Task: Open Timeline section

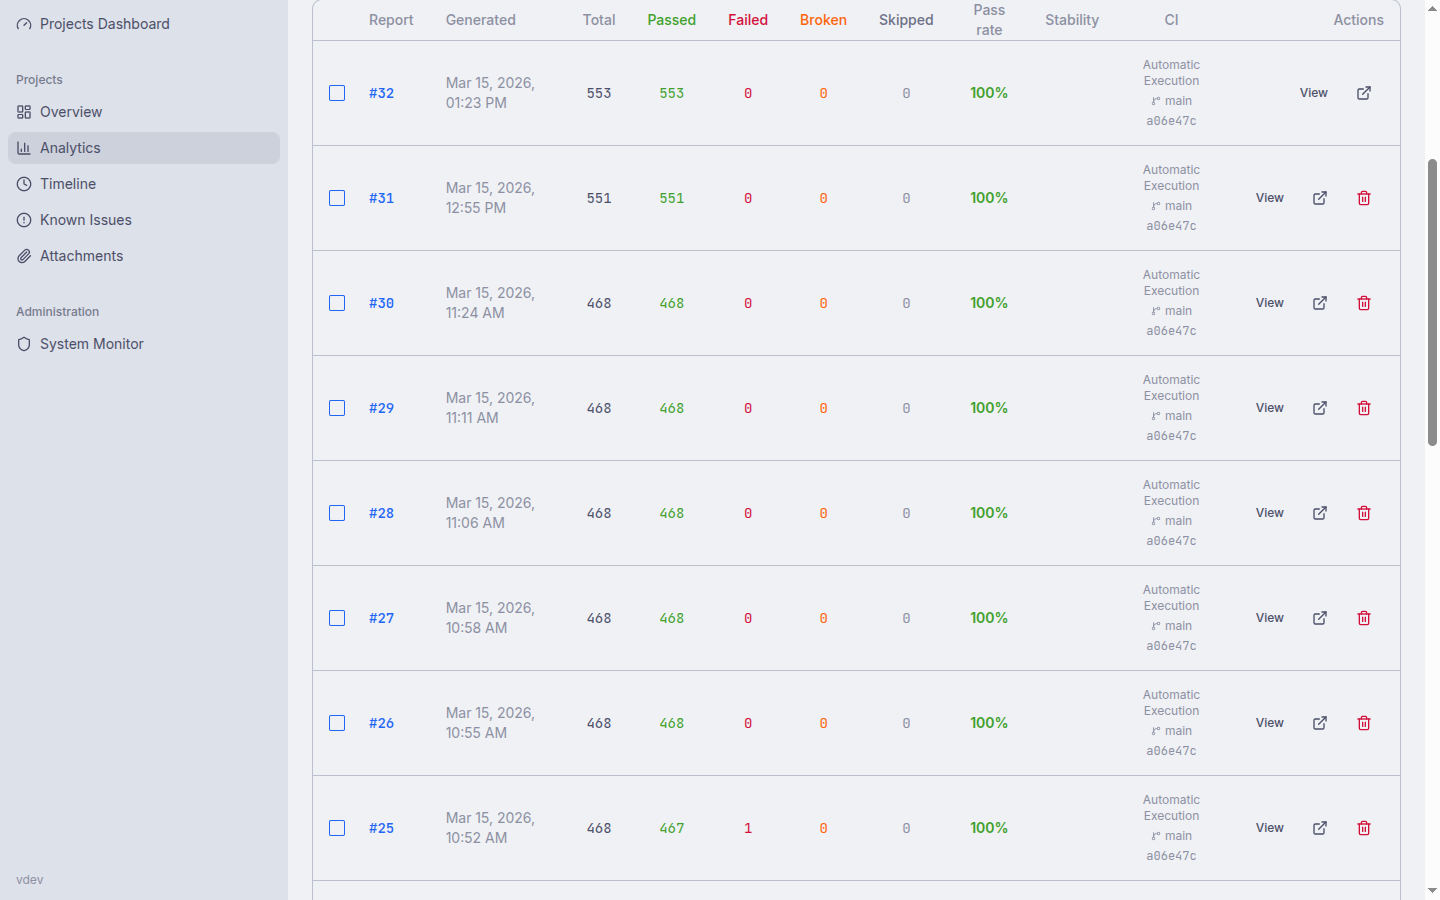Action: coord(144,184)
